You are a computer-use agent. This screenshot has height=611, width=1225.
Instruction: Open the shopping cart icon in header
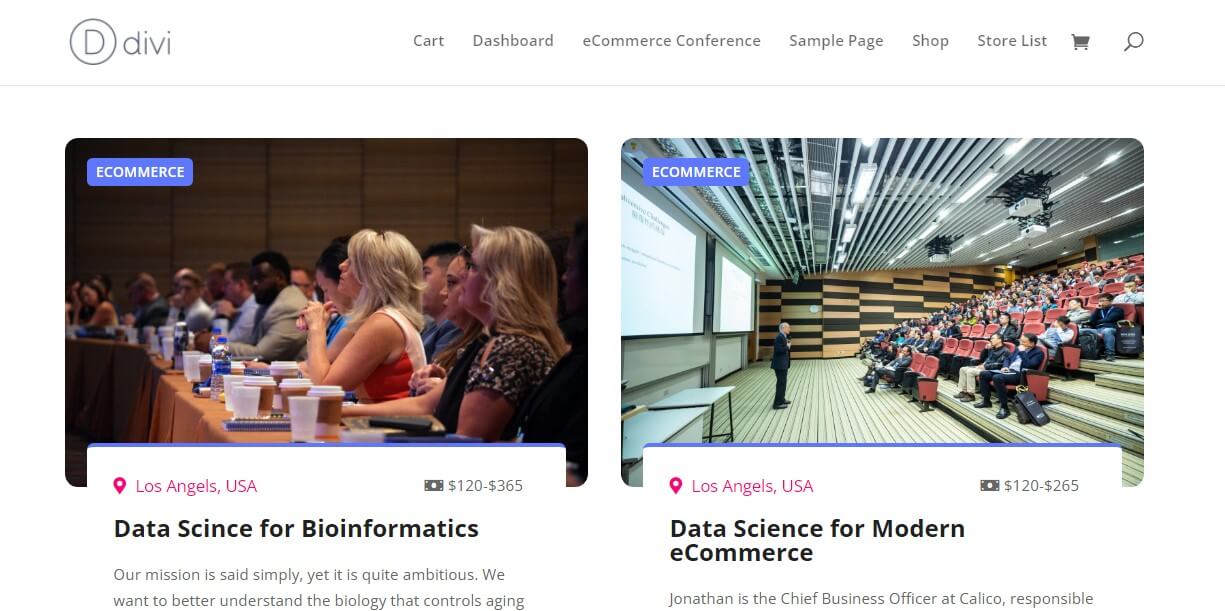pyautogui.click(x=1080, y=42)
